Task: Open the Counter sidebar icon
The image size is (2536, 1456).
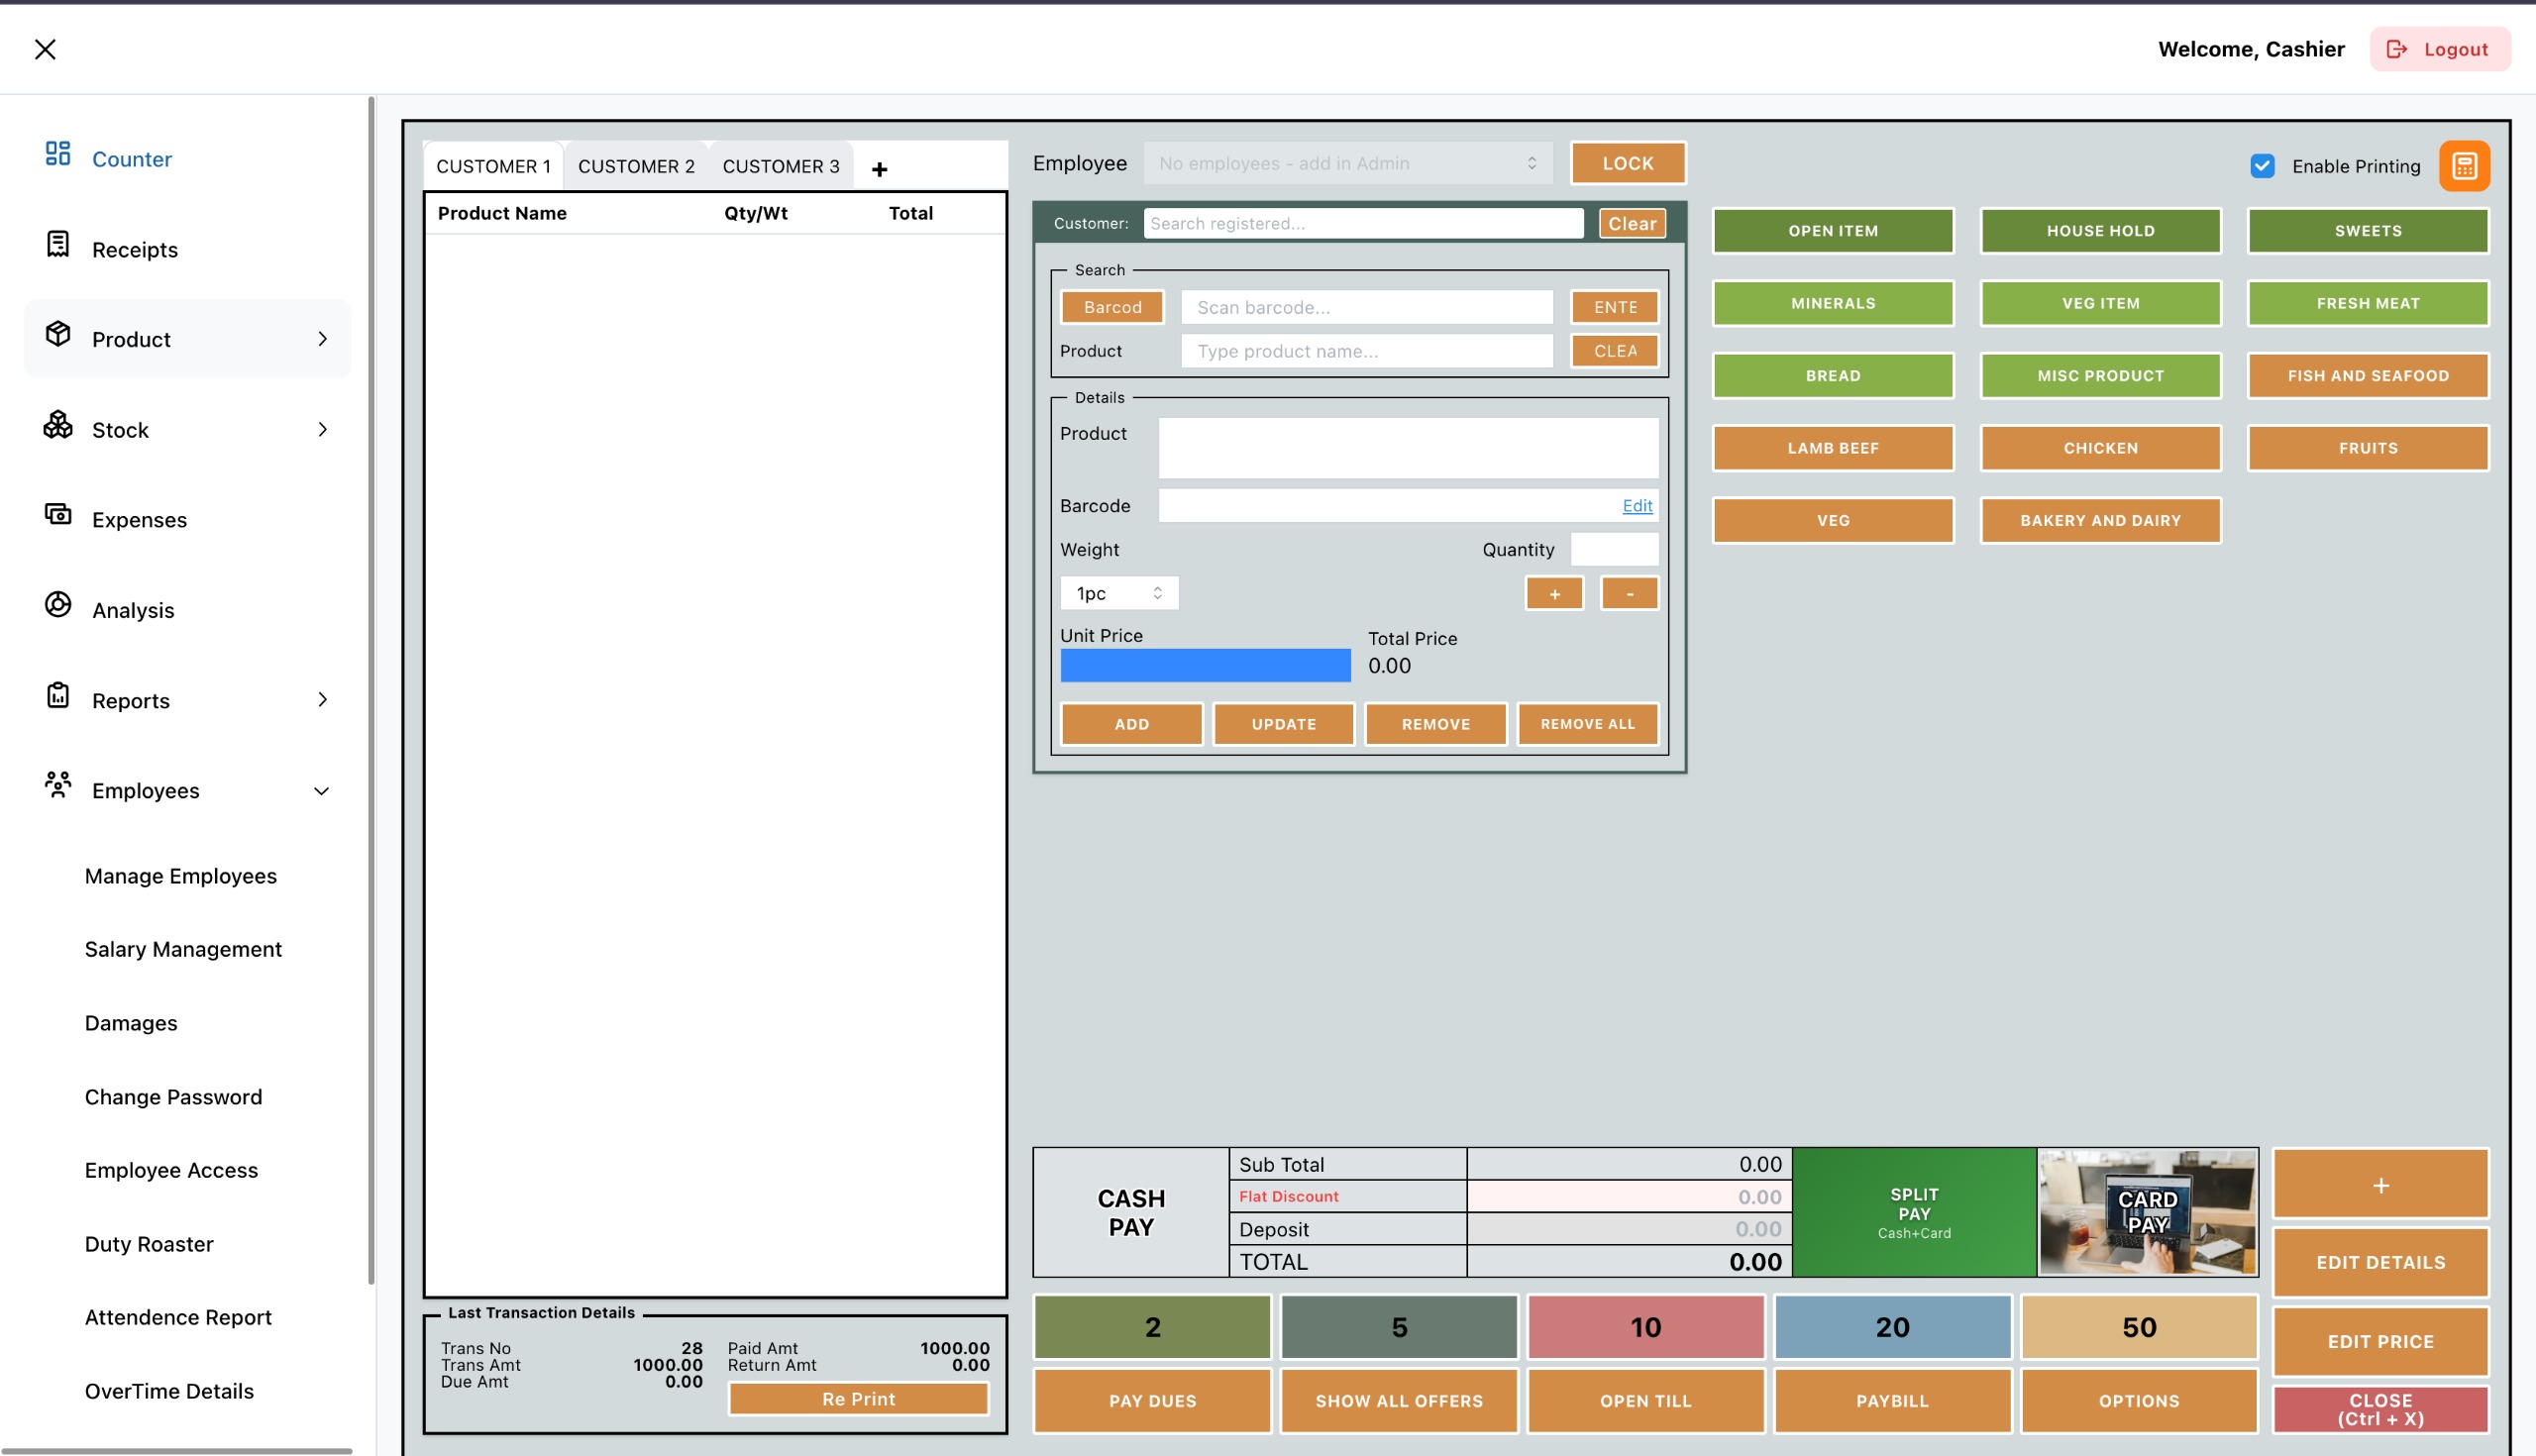Action: point(58,153)
